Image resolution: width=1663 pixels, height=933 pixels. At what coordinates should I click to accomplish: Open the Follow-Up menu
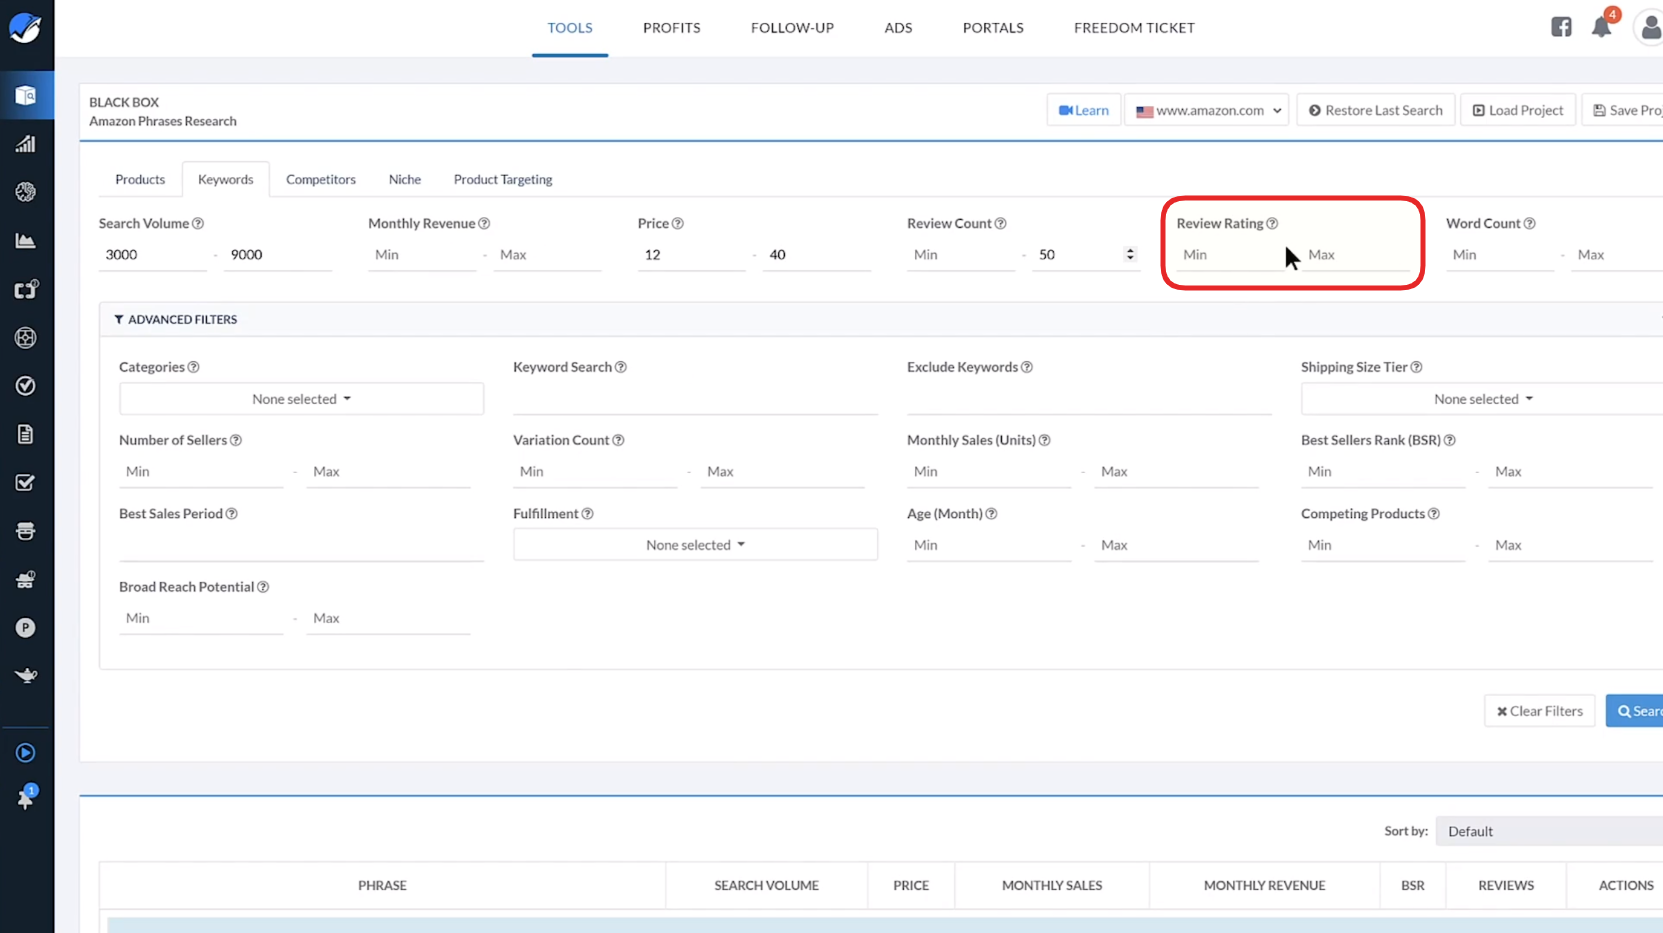click(792, 28)
